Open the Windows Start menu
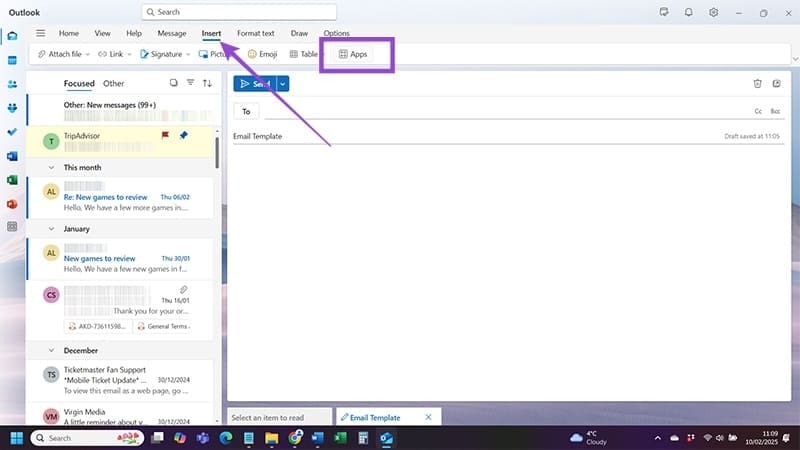The image size is (800, 450). point(16,438)
